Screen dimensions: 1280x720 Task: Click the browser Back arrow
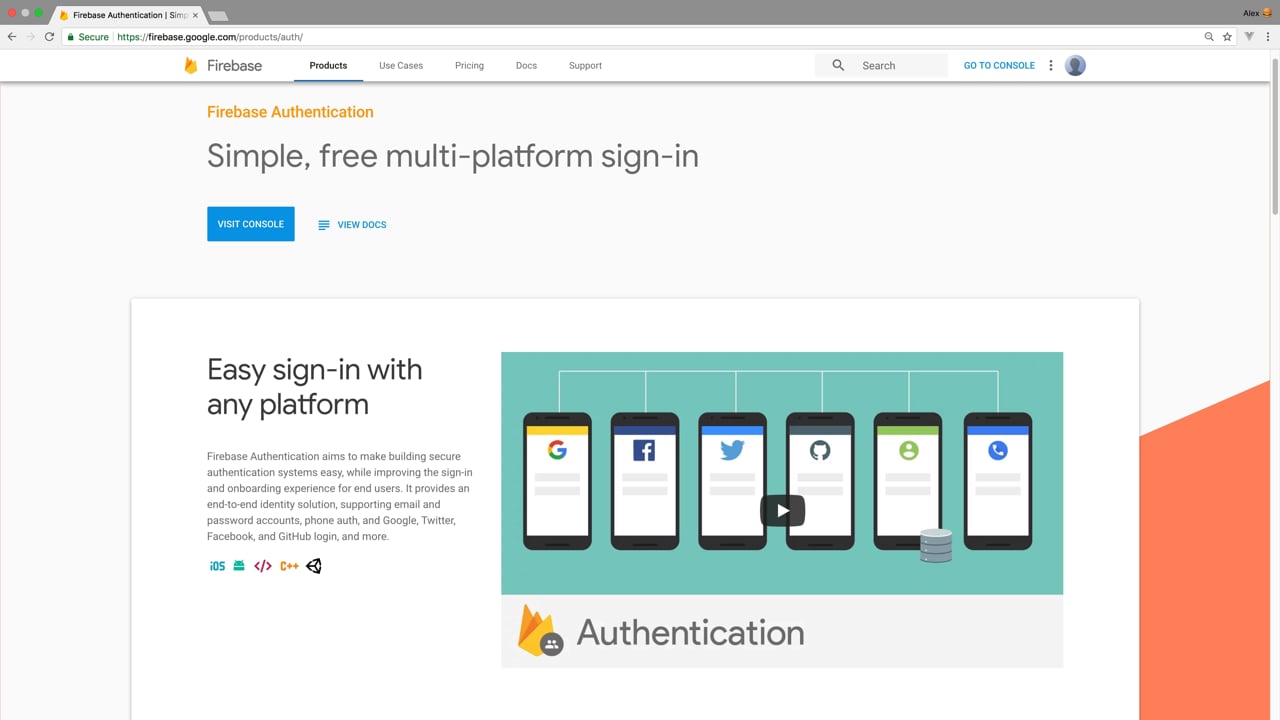[x=12, y=37]
